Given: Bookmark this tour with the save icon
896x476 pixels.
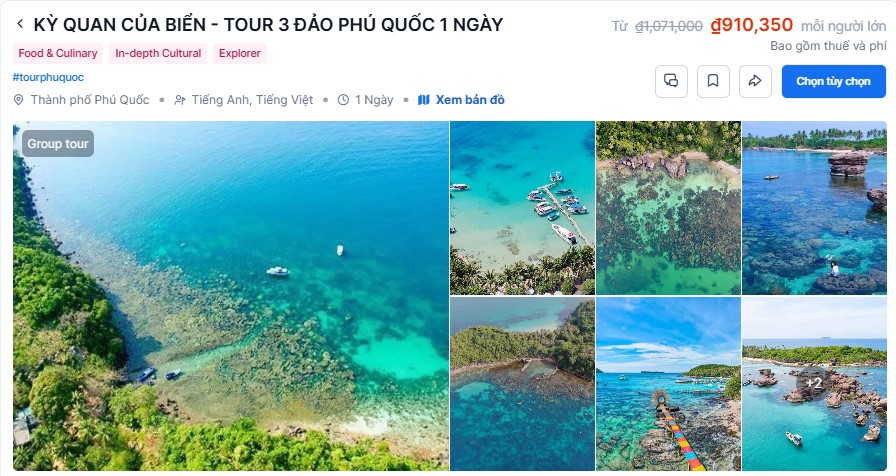Looking at the screenshot, I should tap(713, 81).
